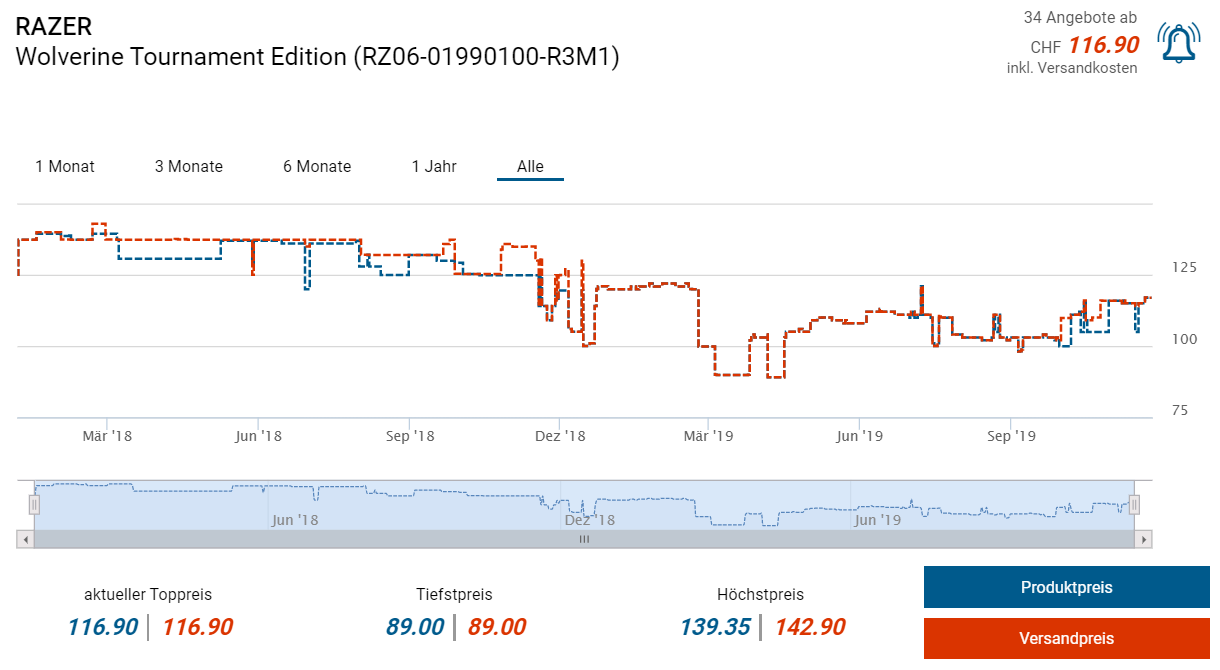The image size is (1220, 670).
Task: Select the 1 Monat time range
Action: click(65, 166)
